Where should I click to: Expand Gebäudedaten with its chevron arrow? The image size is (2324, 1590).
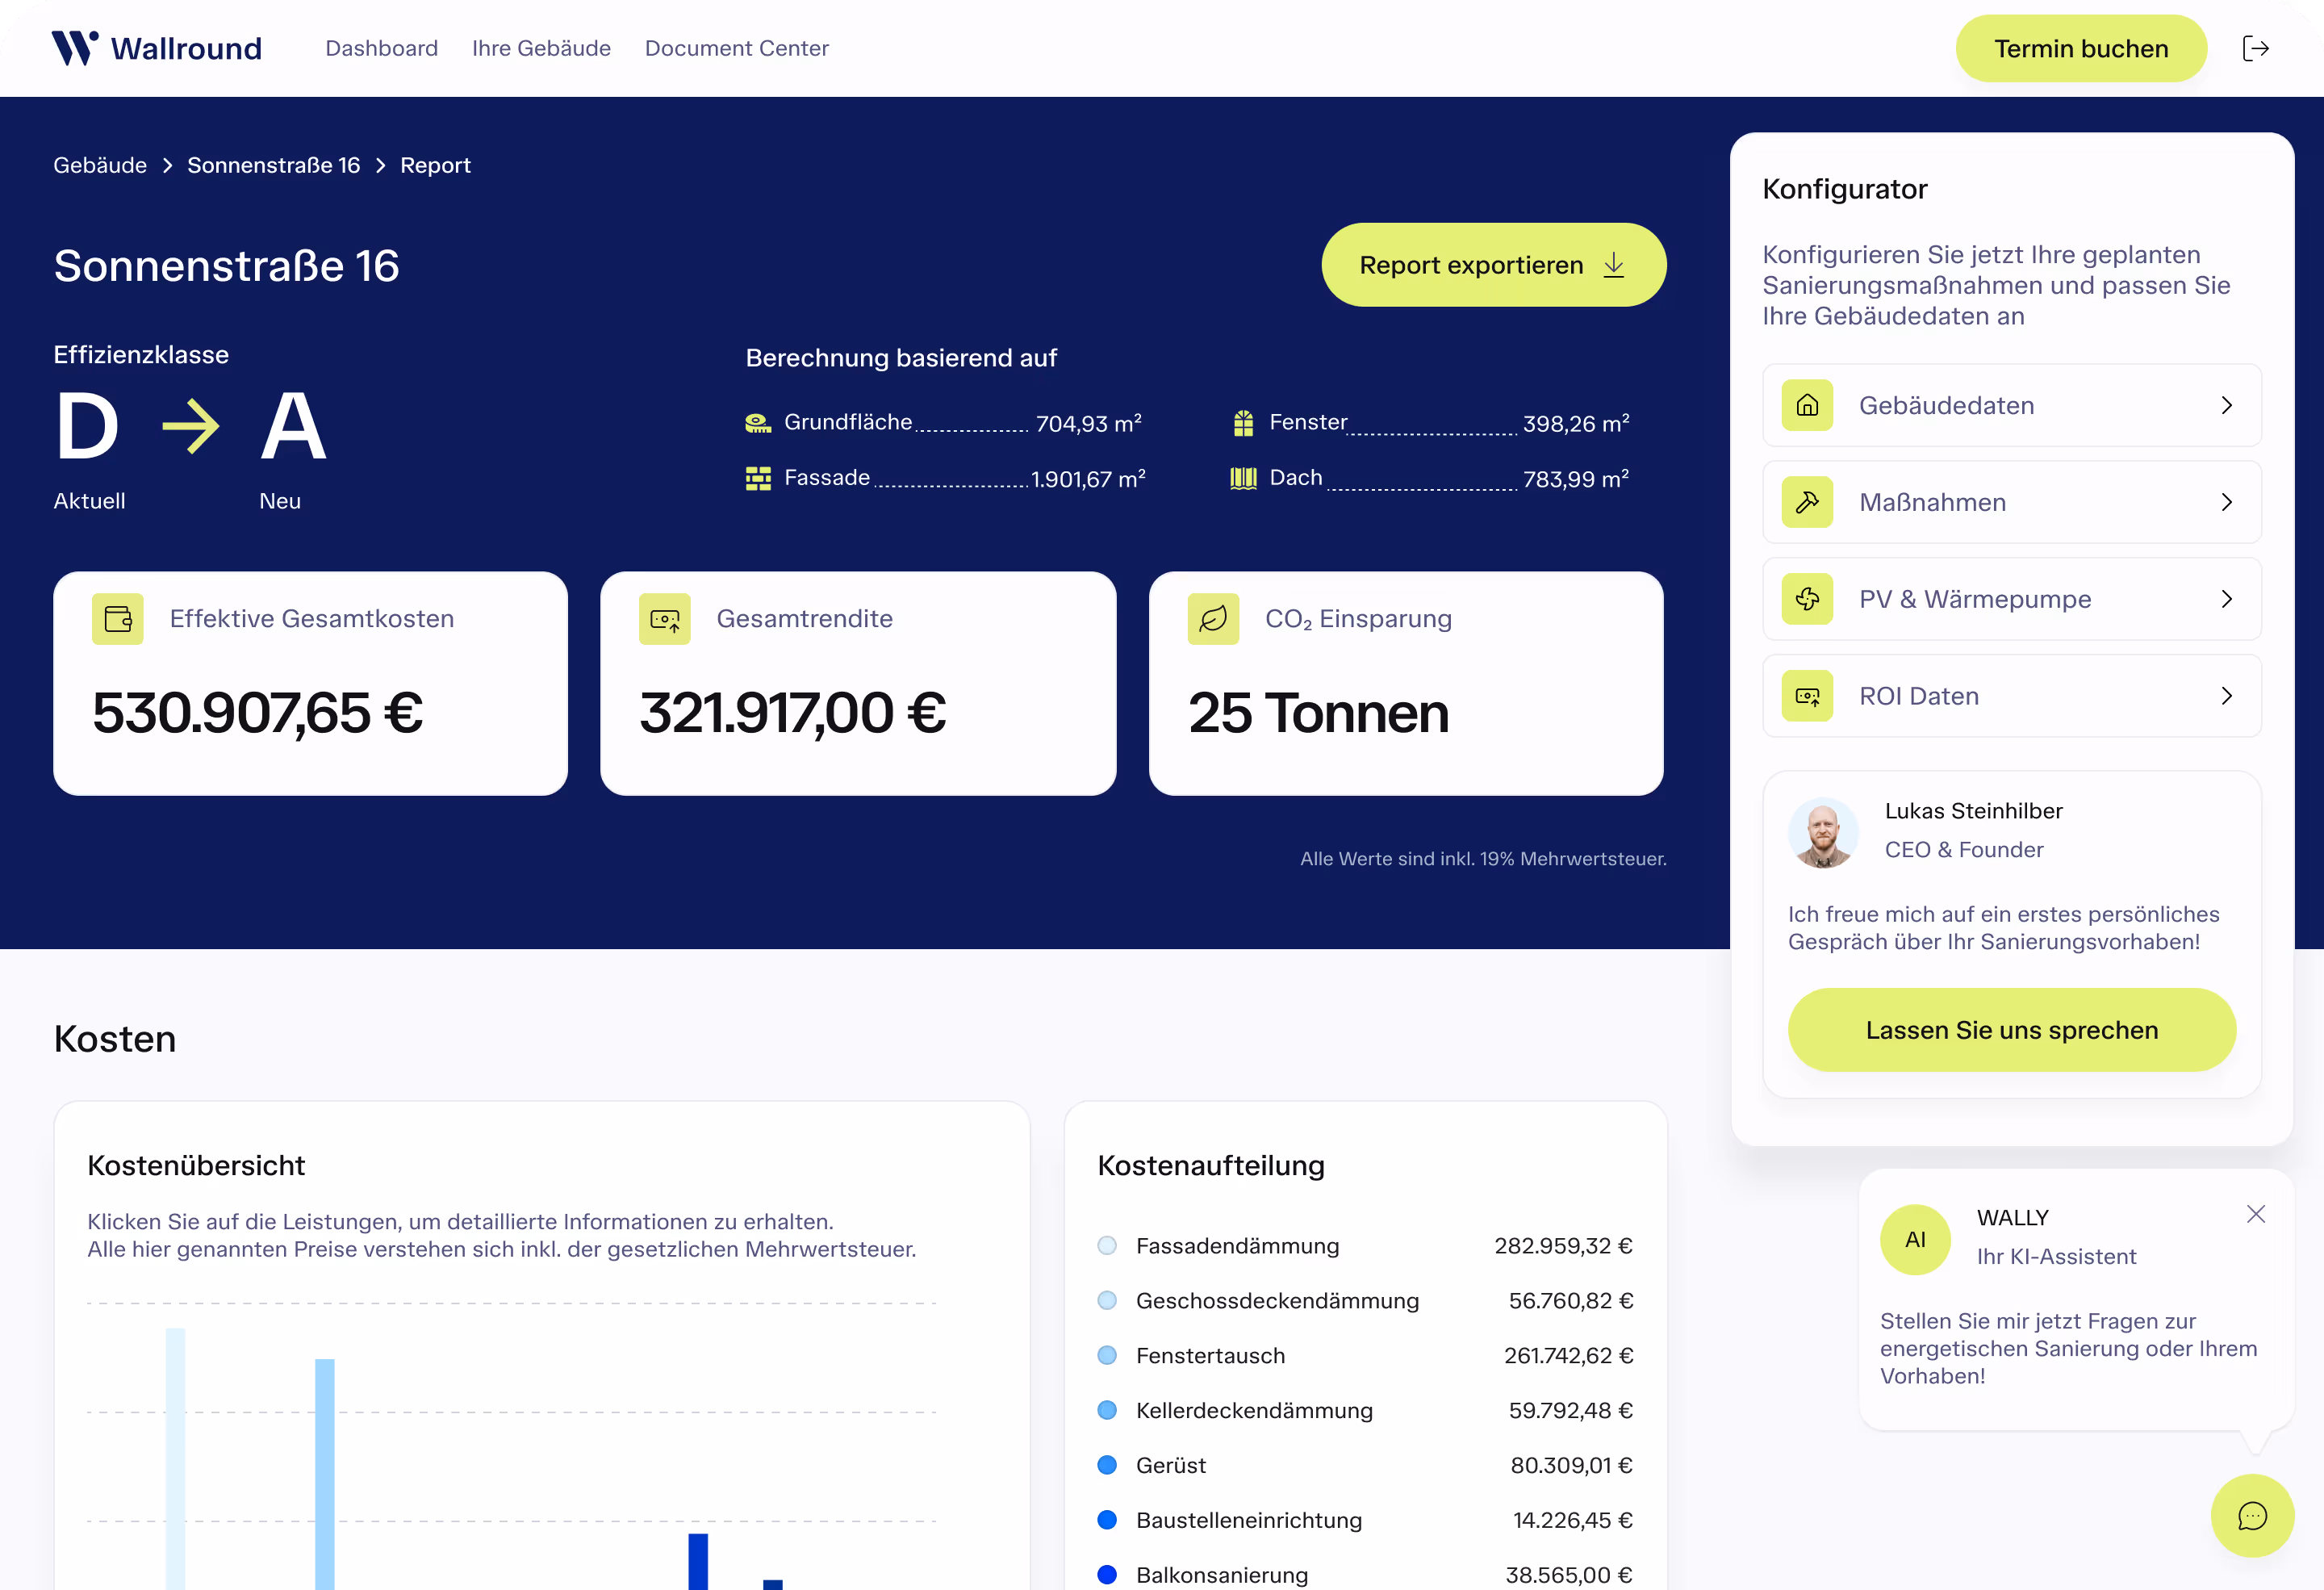click(2226, 405)
